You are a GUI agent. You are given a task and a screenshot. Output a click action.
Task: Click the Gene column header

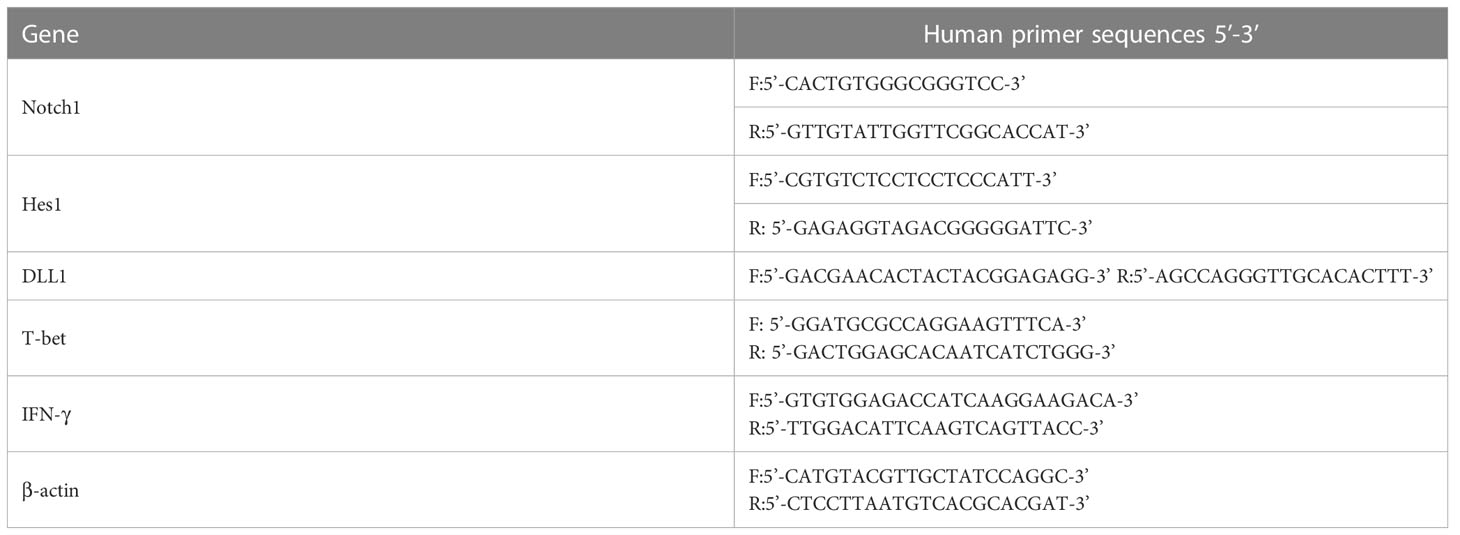tap(50, 34)
